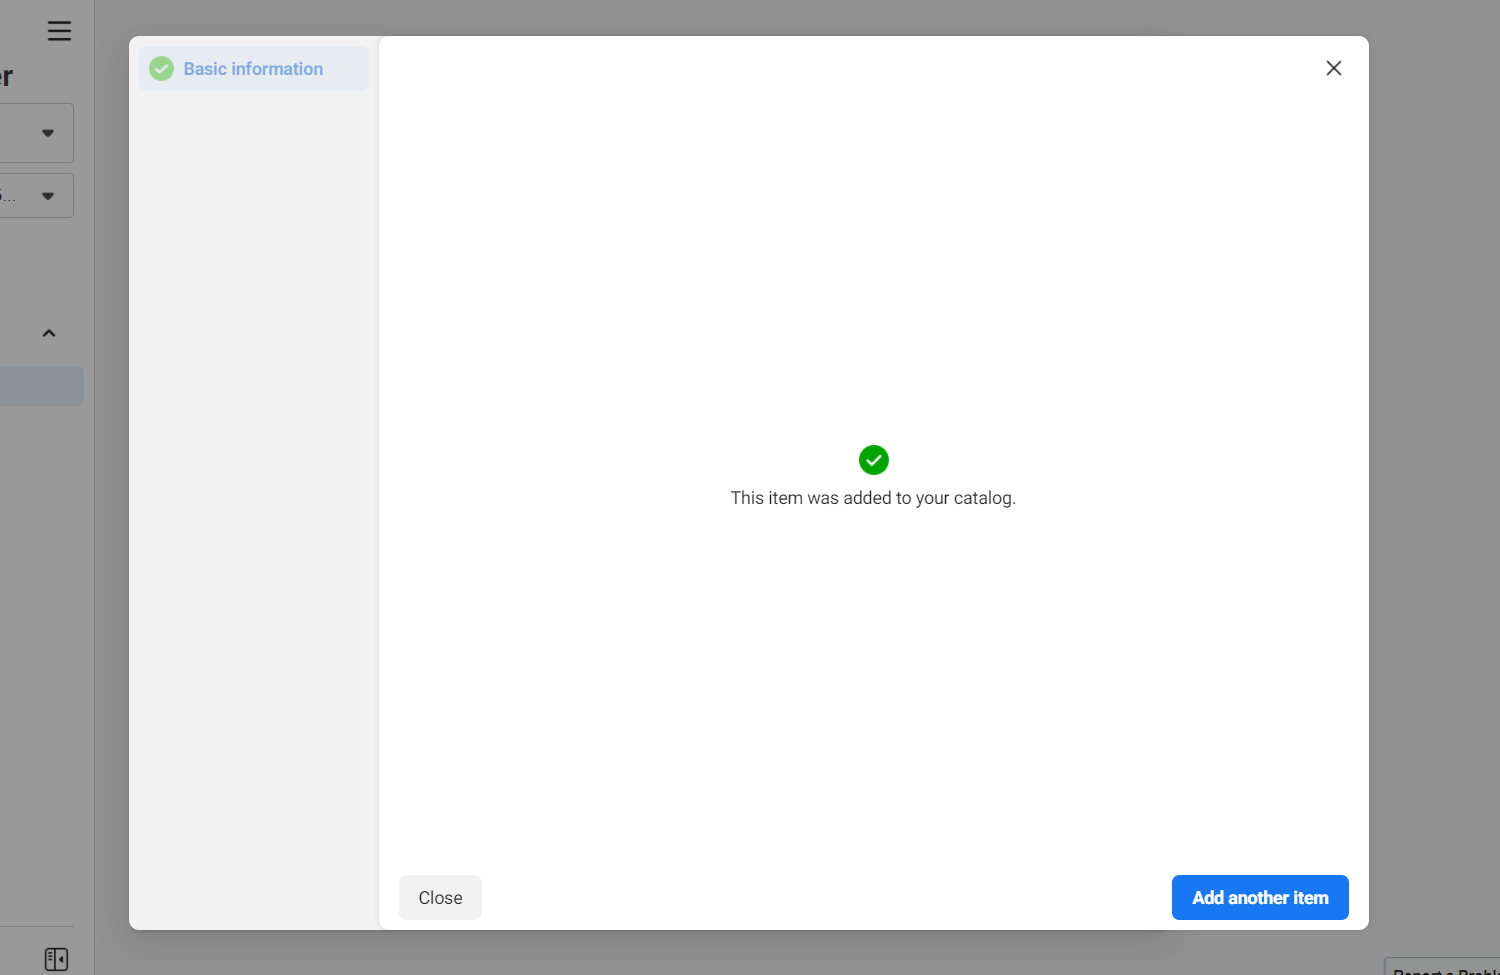The image size is (1500, 975).
Task: Click the 'This item was added' message
Action: [x=873, y=498]
